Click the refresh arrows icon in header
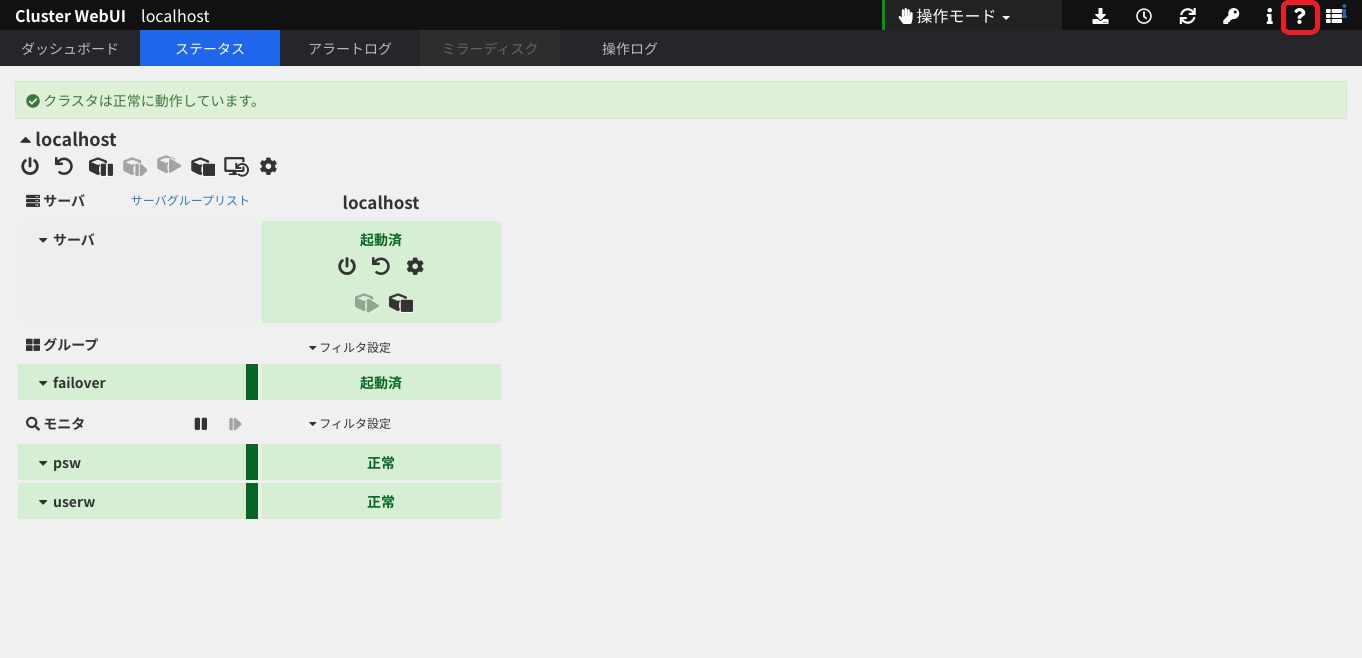The height and width of the screenshot is (658, 1362). (x=1188, y=17)
